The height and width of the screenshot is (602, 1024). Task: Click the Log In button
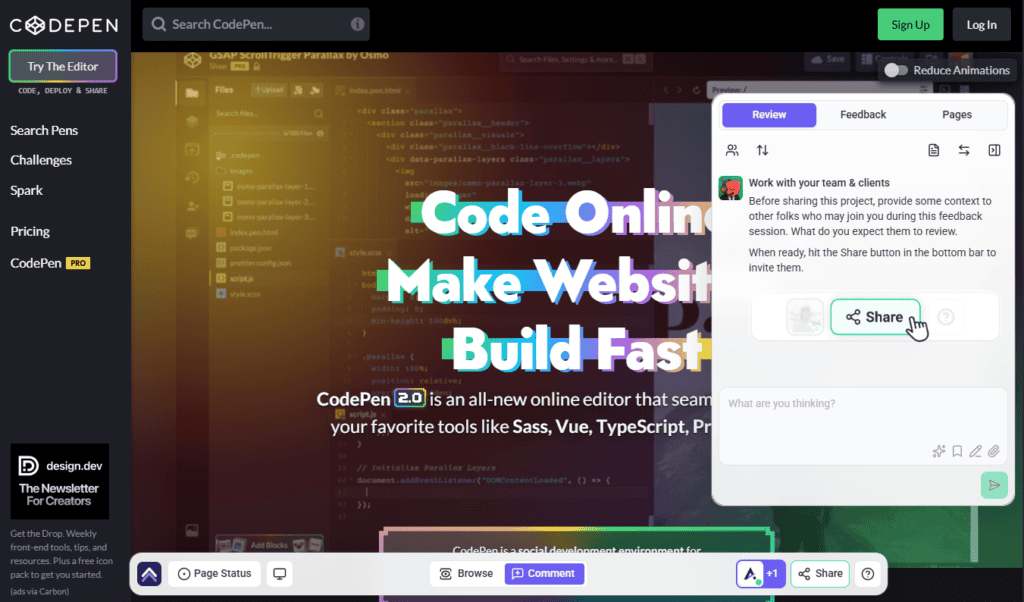(982, 25)
